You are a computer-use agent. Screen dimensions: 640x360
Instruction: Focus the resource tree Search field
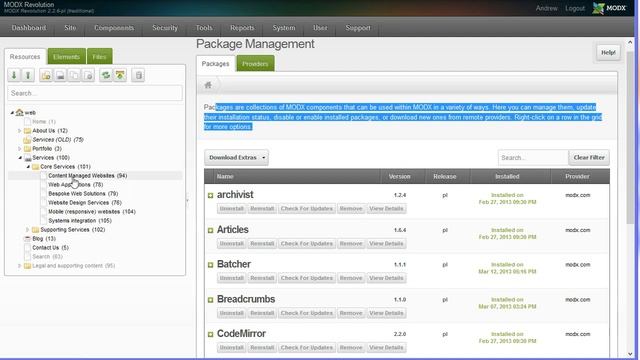[x=95, y=93]
